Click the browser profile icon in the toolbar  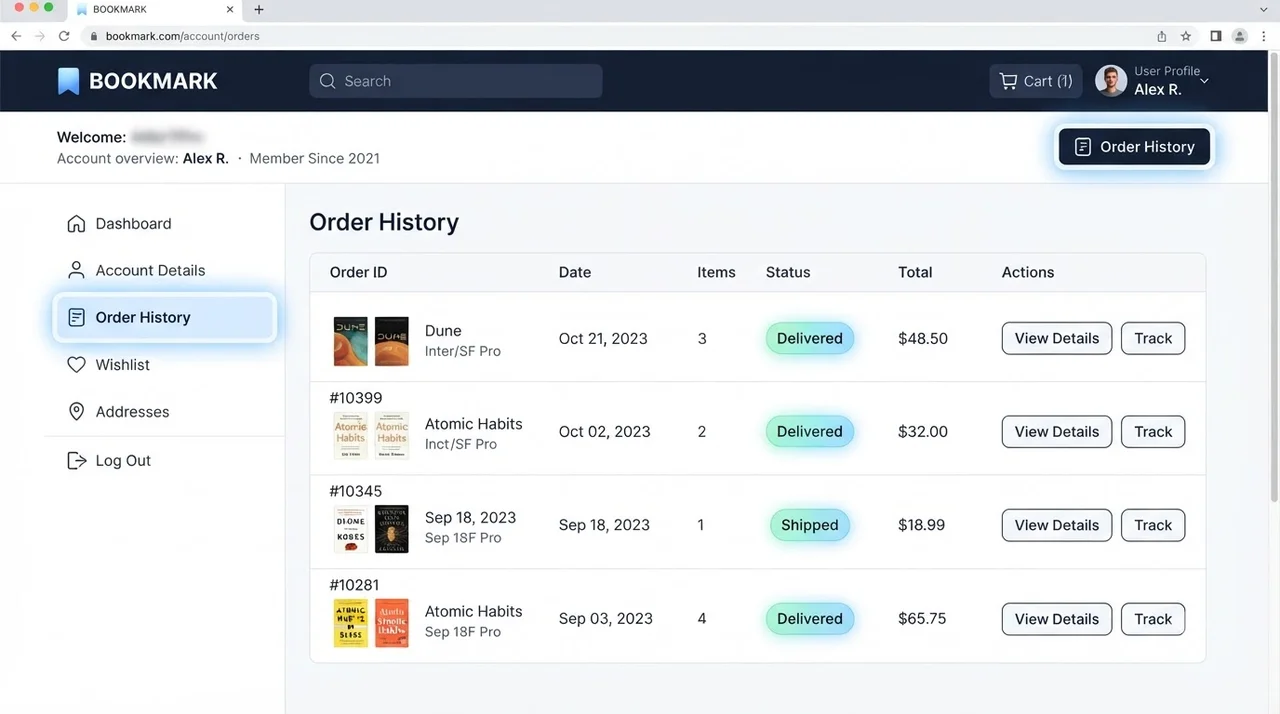pyautogui.click(x=1240, y=36)
